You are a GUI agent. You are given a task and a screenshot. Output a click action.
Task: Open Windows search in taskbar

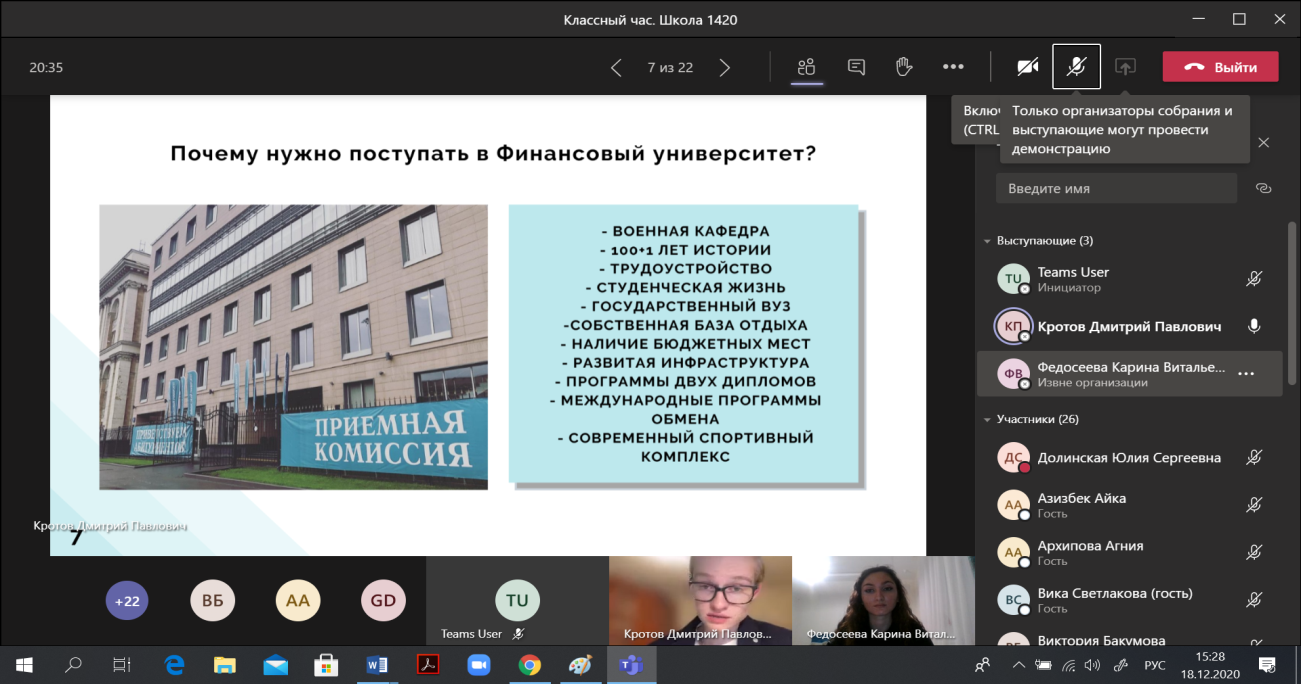73,664
